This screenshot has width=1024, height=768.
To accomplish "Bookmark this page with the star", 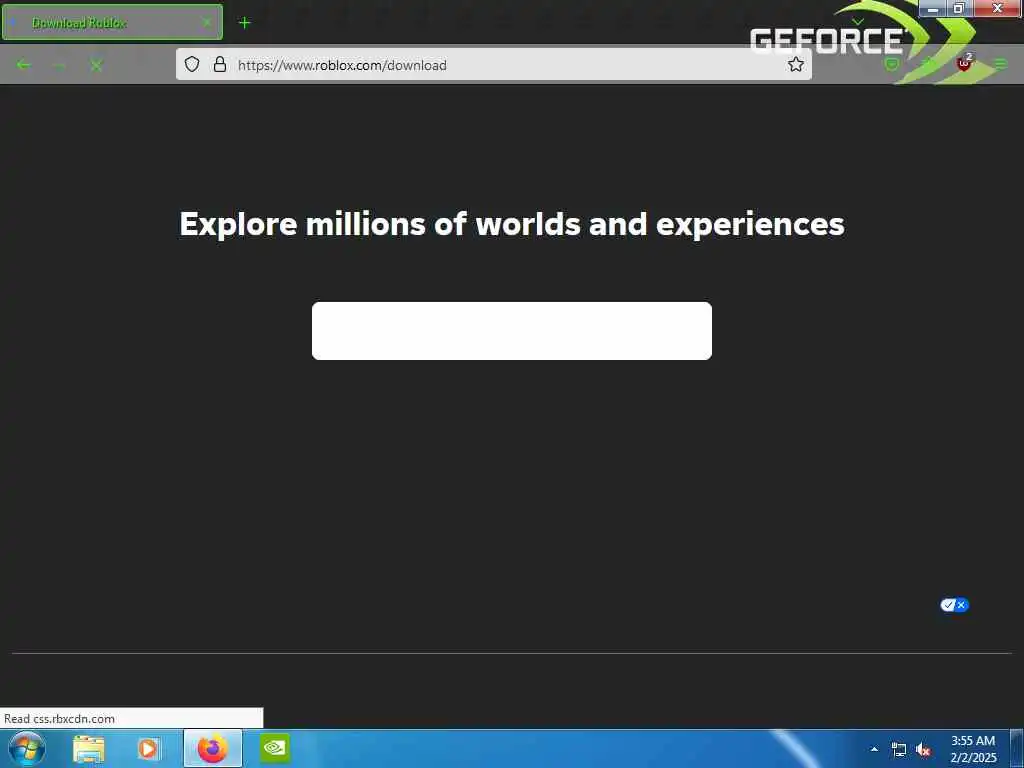I will coord(795,64).
